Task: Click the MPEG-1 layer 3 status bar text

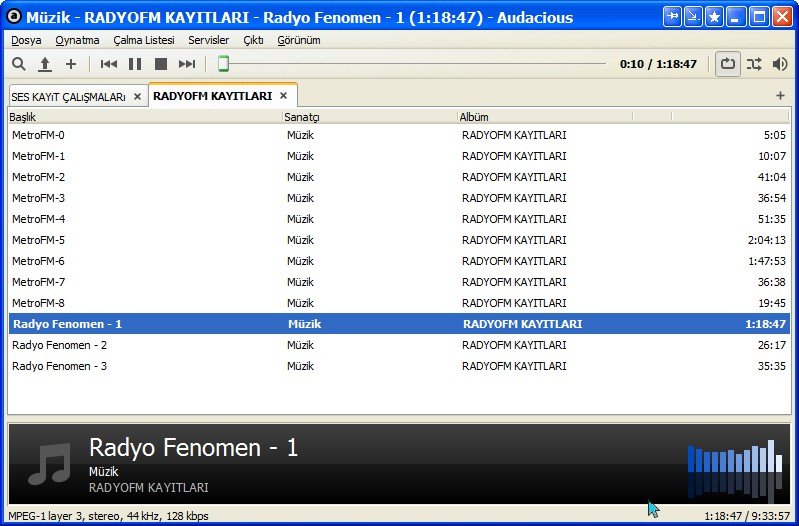Action: 108,516
